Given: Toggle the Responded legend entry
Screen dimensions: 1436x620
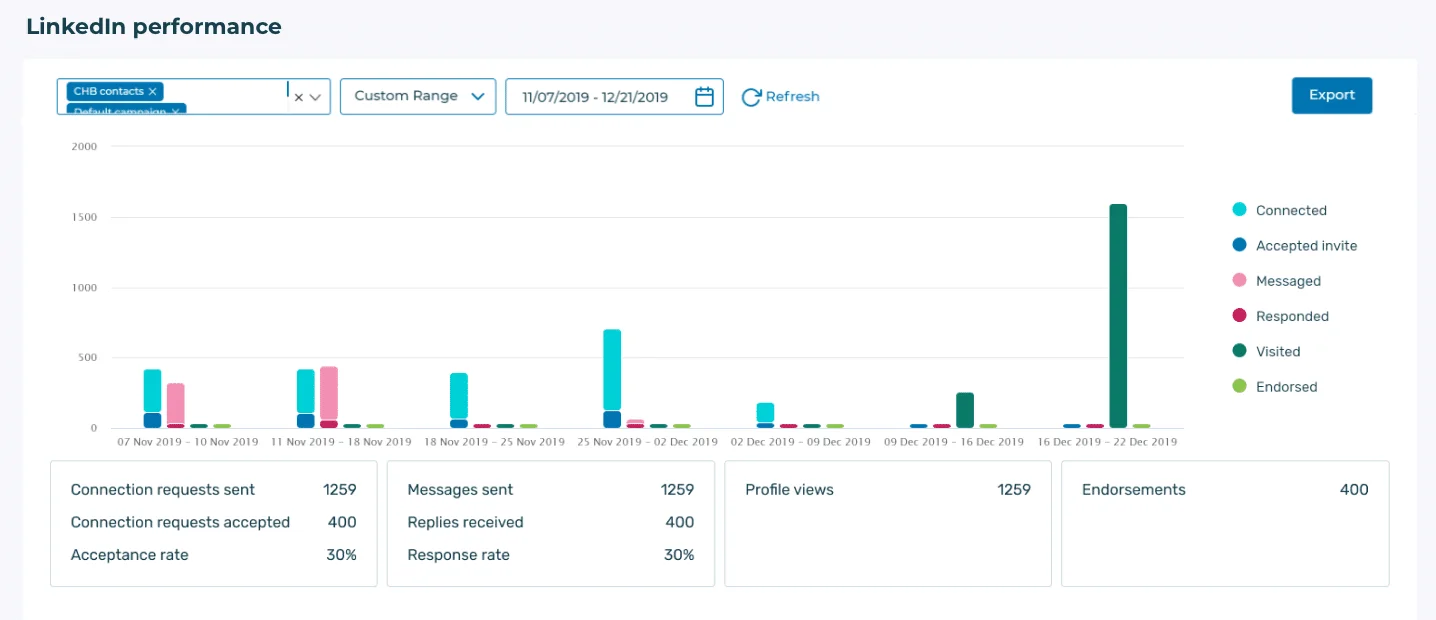Looking at the screenshot, I should (1281, 316).
